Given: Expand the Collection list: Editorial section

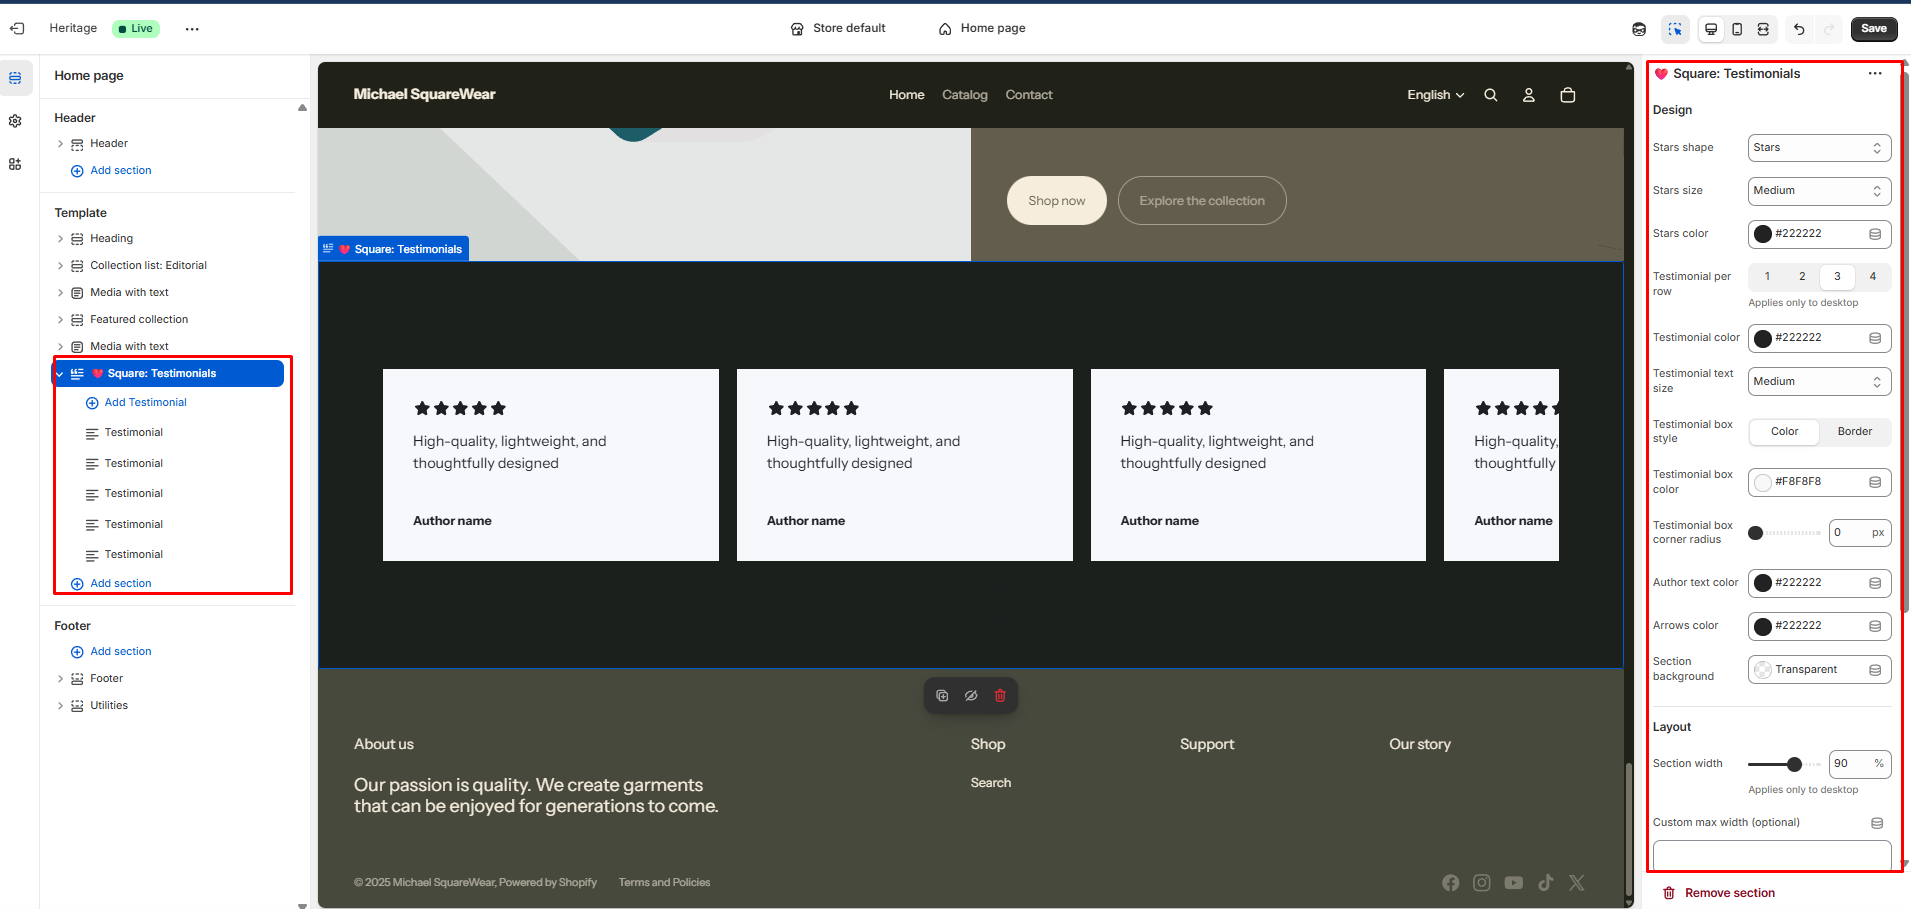Looking at the screenshot, I should click(x=60, y=266).
